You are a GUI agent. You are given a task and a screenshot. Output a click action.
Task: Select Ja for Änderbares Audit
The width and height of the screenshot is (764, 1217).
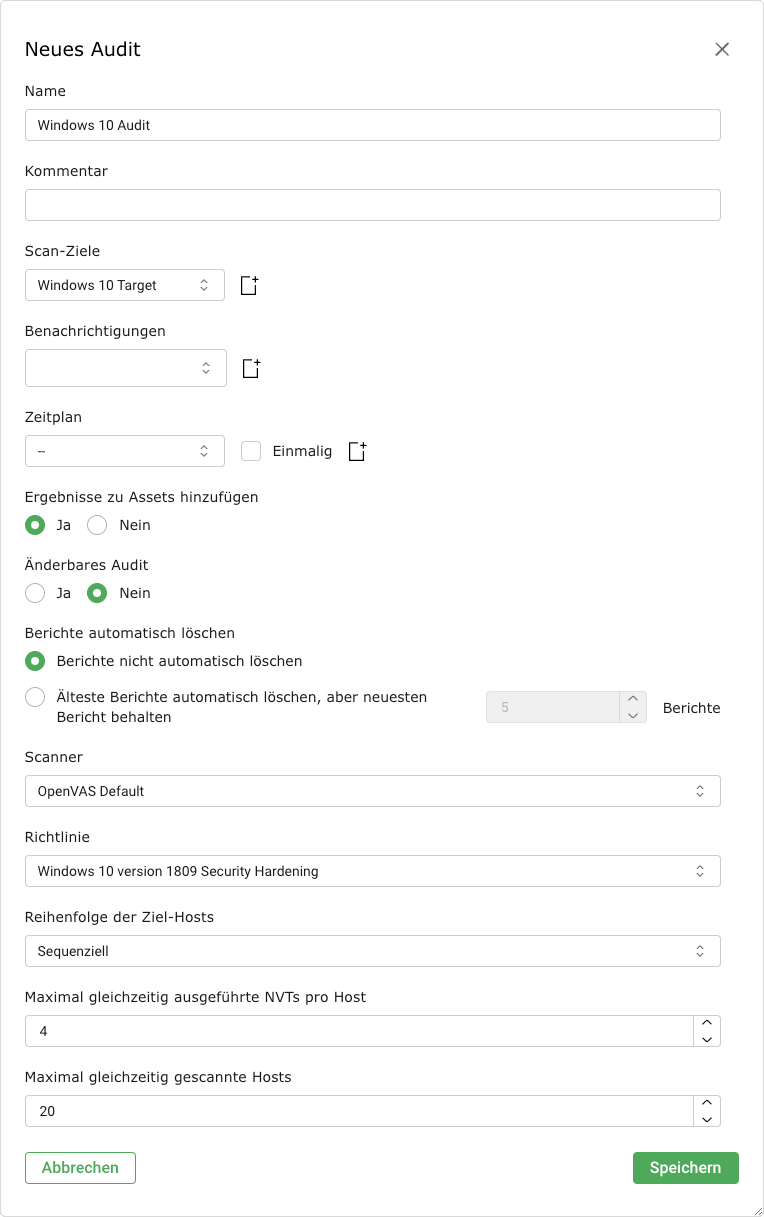[35, 593]
